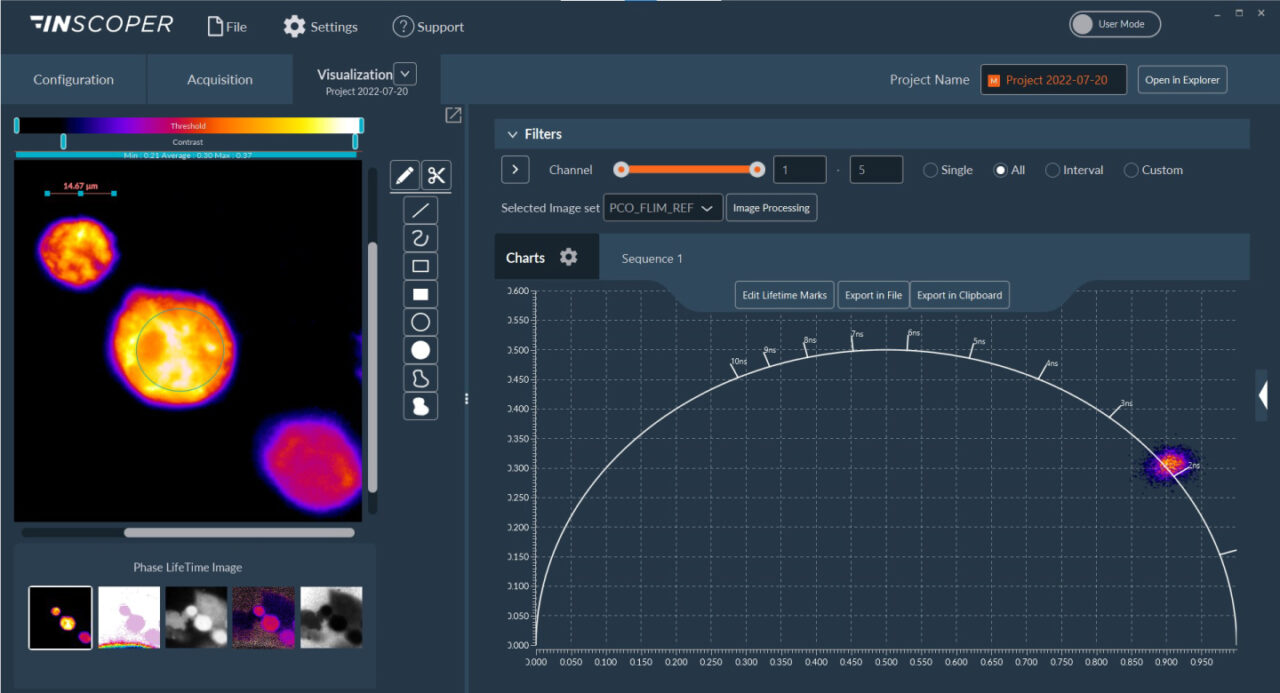Select the Freehand curve tool
This screenshot has width=1280, height=693.
pyautogui.click(x=419, y=237)
